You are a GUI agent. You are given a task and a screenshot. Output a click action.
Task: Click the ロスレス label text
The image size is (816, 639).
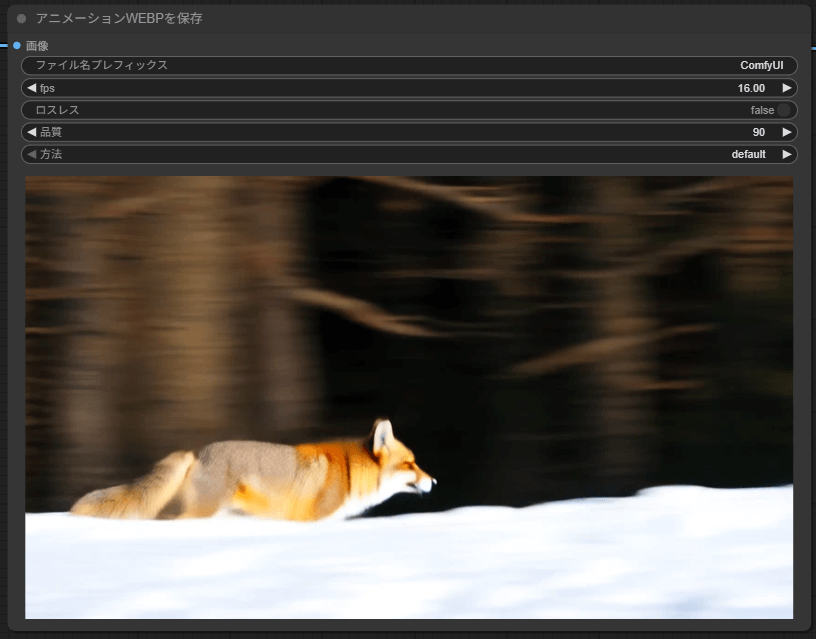click(57, 110)
